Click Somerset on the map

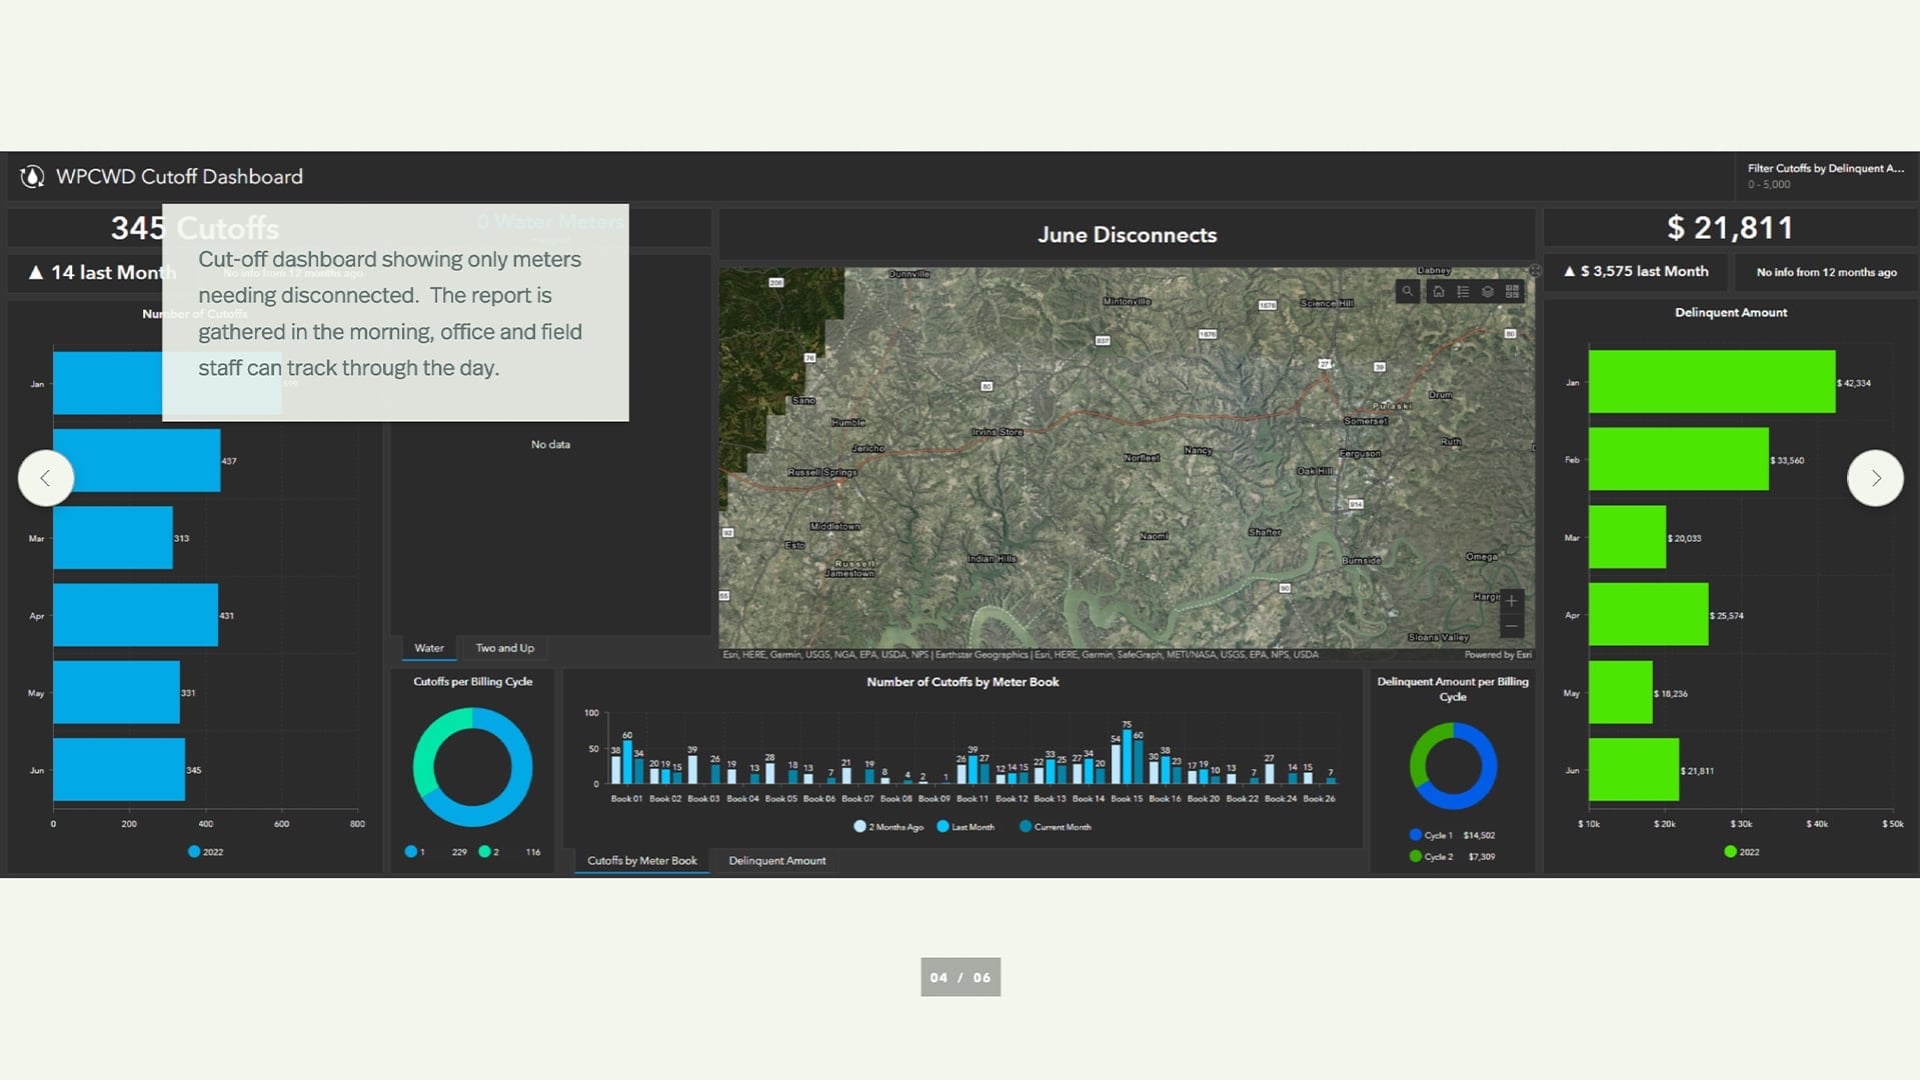(1365, 421)
